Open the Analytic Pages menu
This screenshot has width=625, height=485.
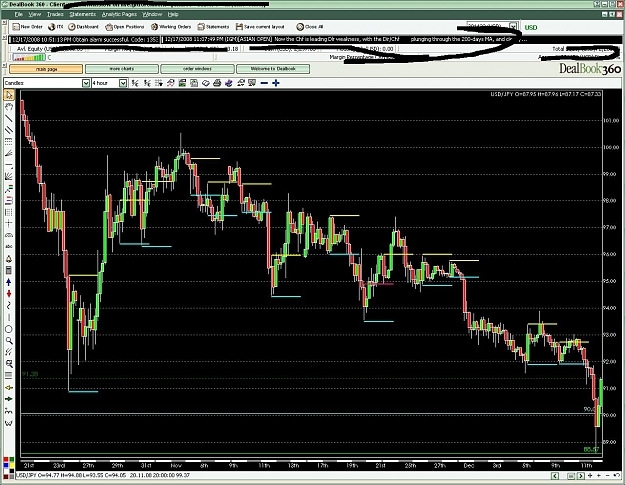(x=119, y=14)
